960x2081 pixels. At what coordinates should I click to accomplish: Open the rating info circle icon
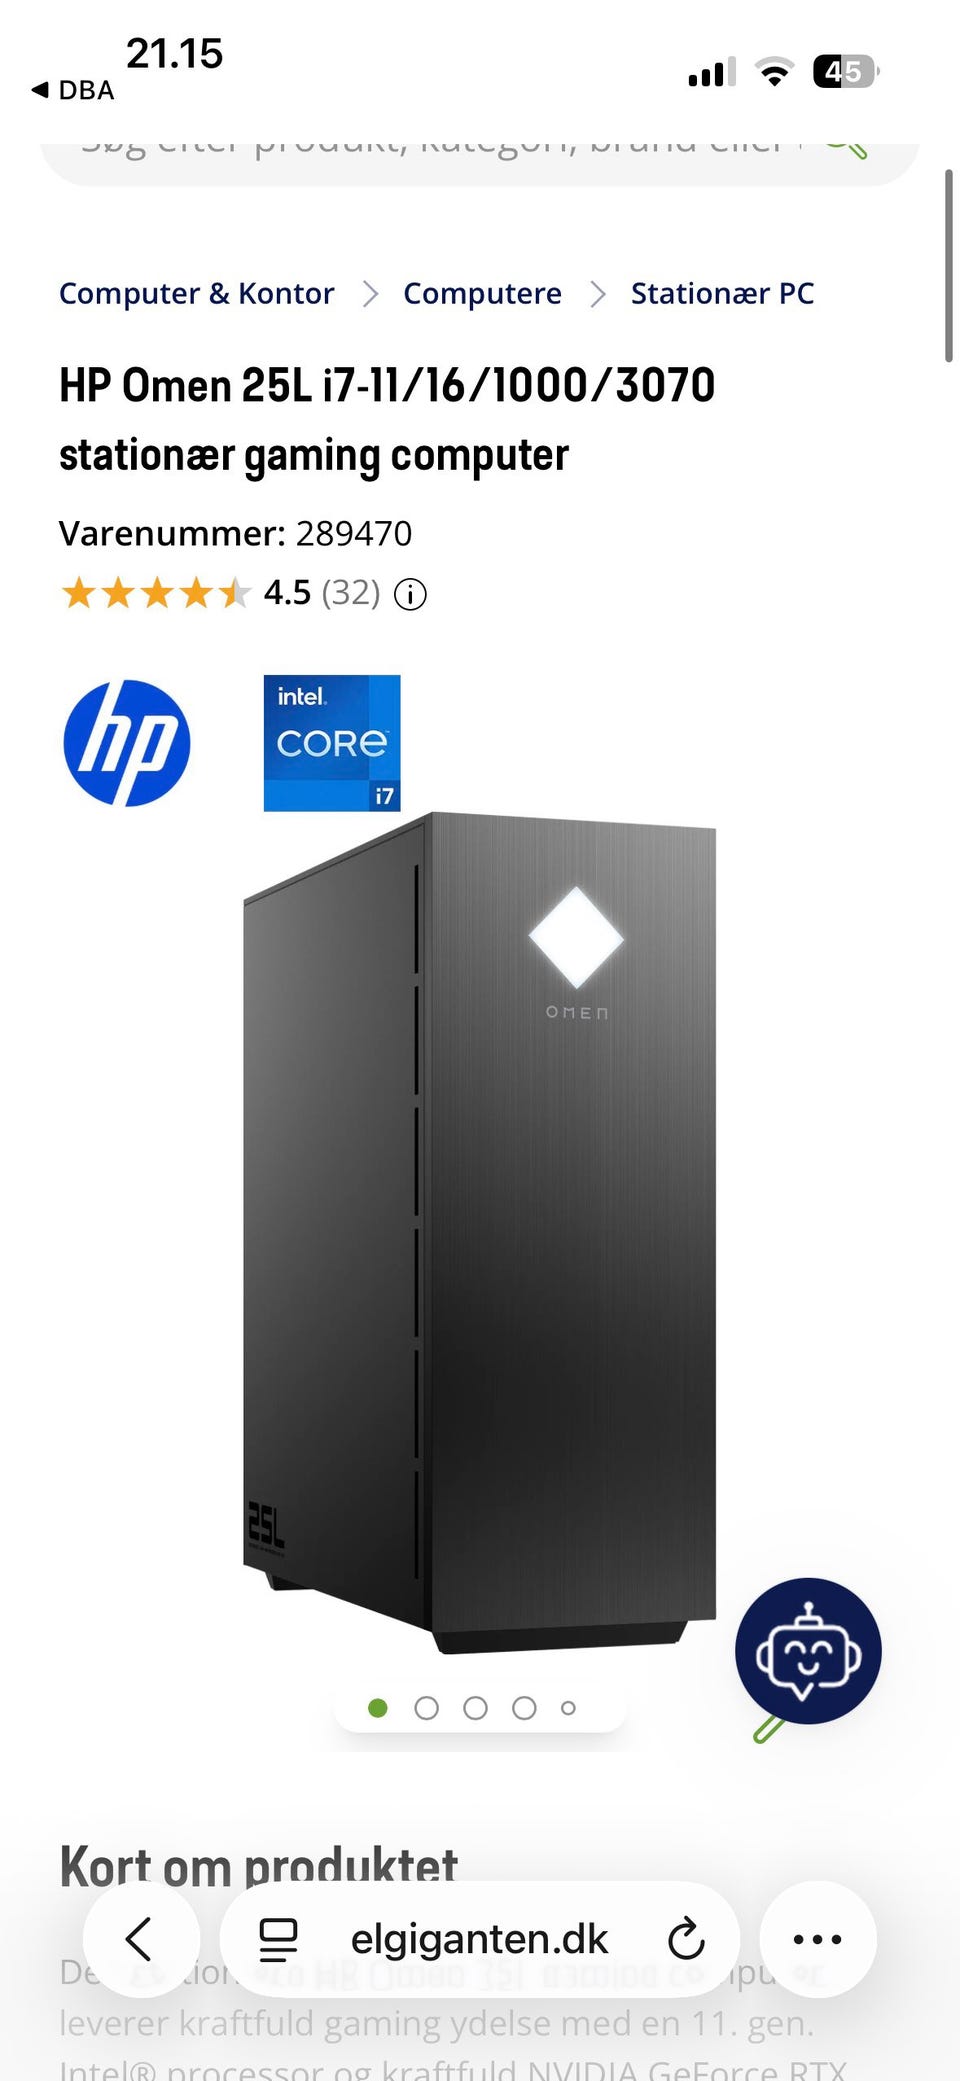click(x=410, y=595)
